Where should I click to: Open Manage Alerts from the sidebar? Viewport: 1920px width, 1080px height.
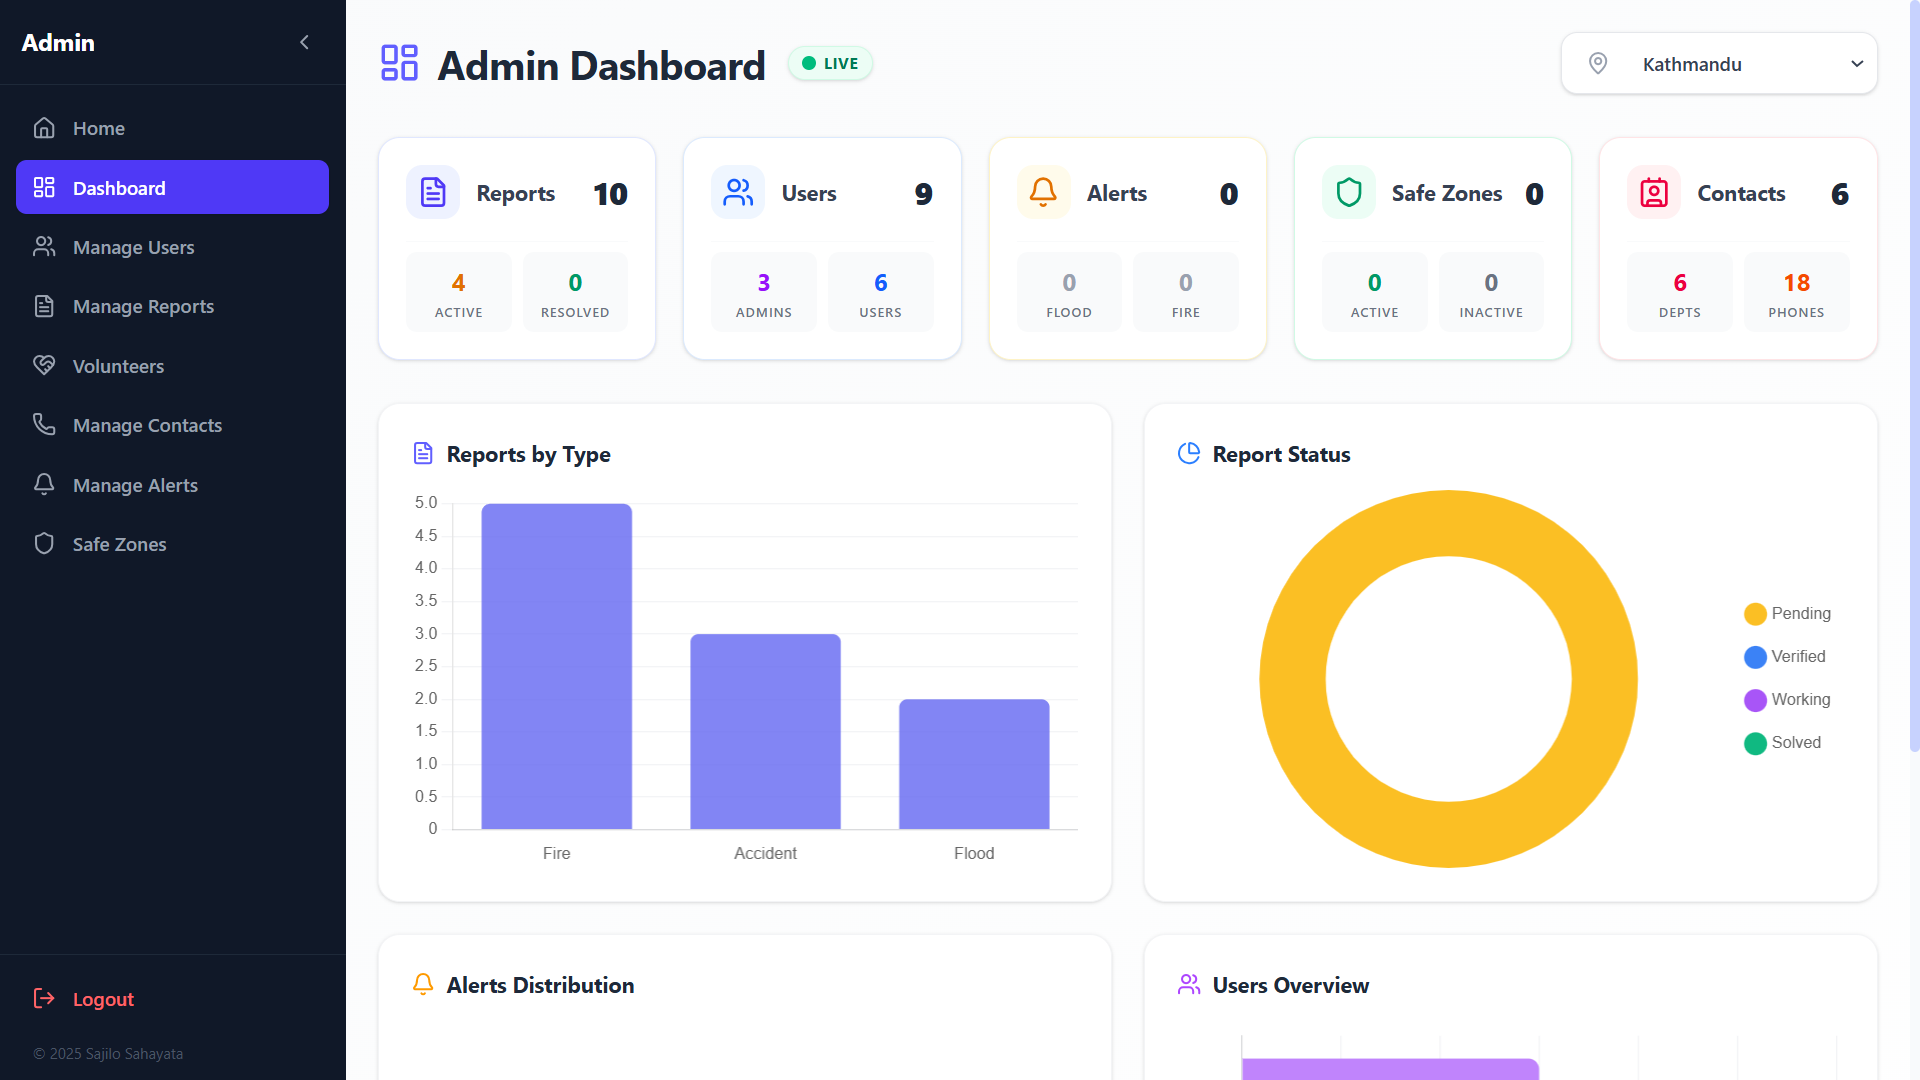coord(172,485)
